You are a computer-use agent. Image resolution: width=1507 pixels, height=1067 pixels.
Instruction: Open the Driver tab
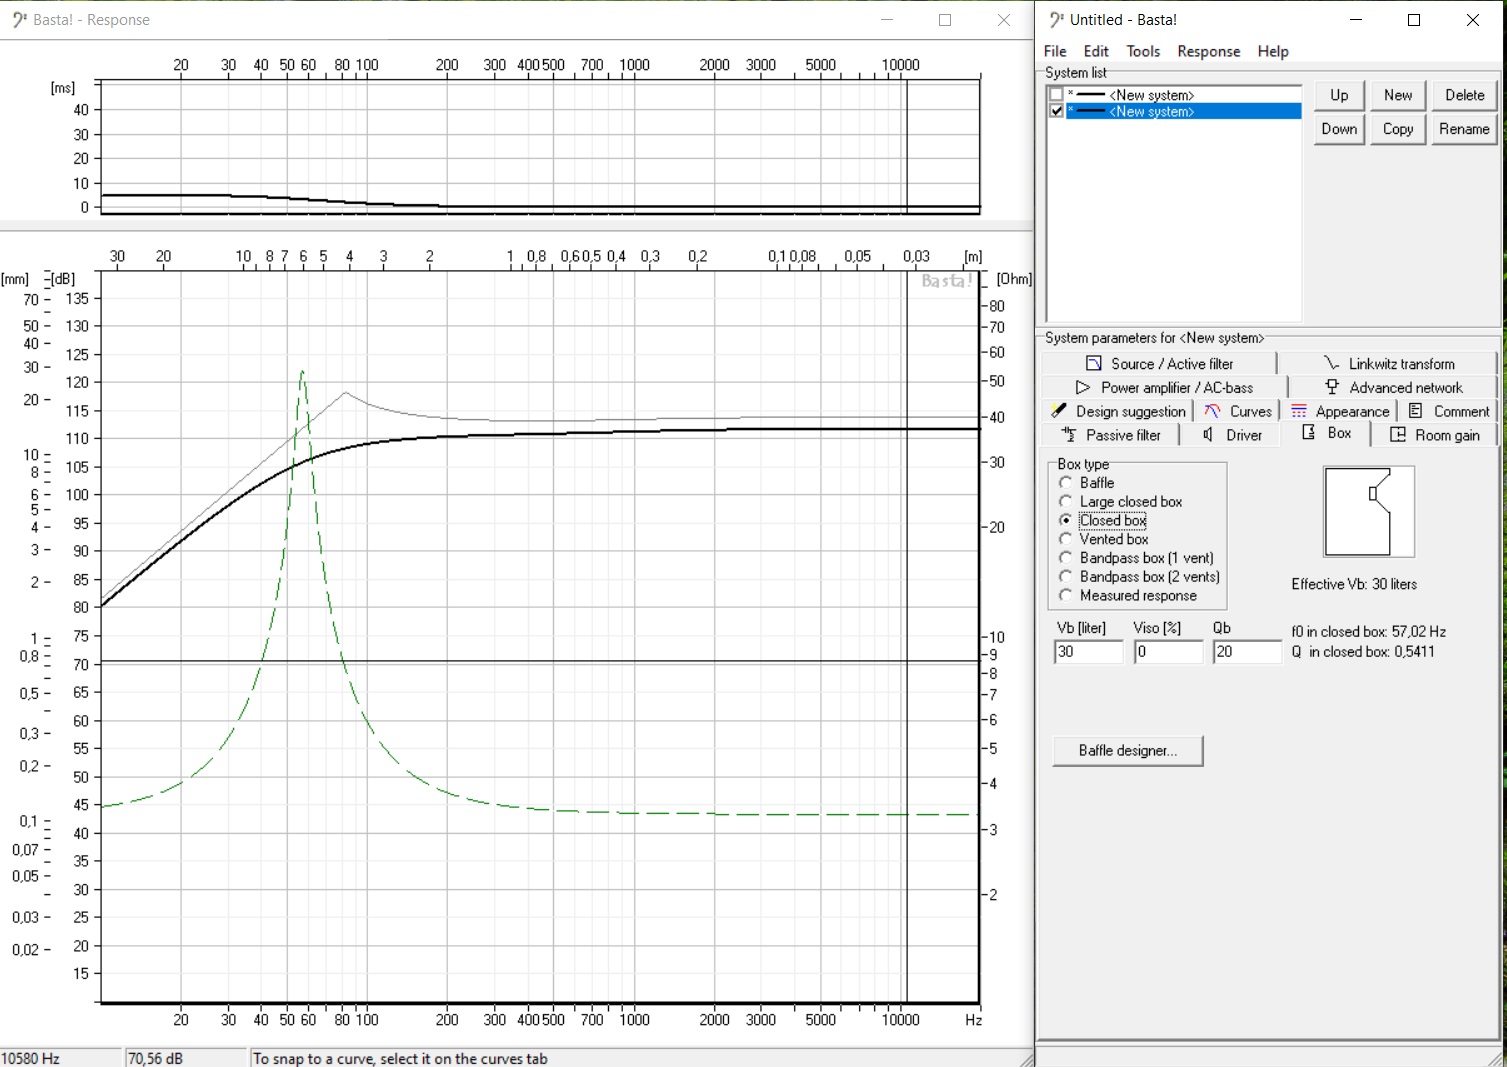click(1232, 435)
